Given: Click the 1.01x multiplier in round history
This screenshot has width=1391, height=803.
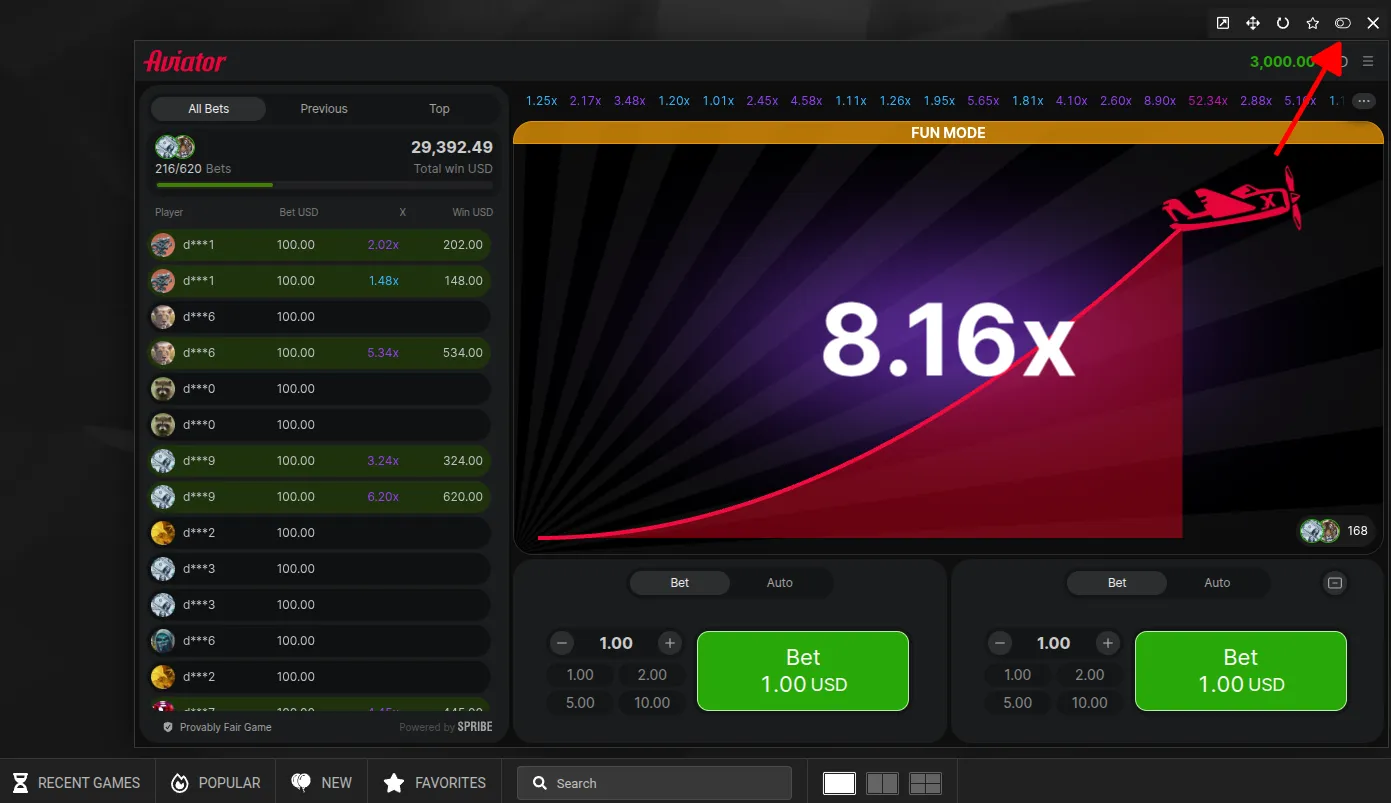Looking at the screenshot, I should click(718, 101).
